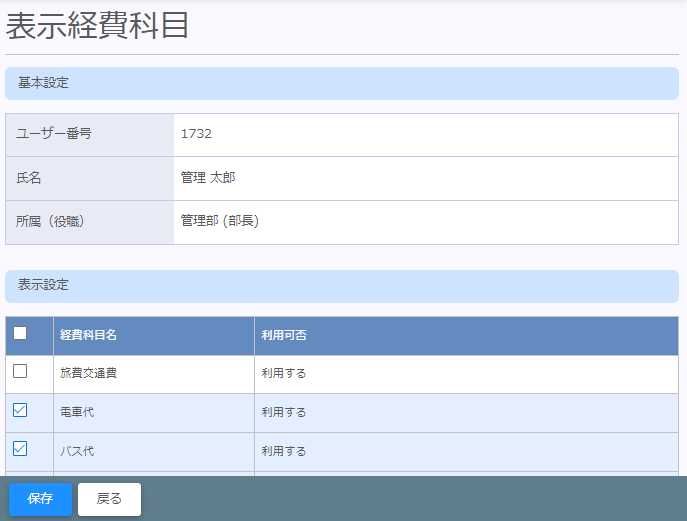Click the 表示設定 section header
Screen dimensions: 687x521
click(43, 285)
